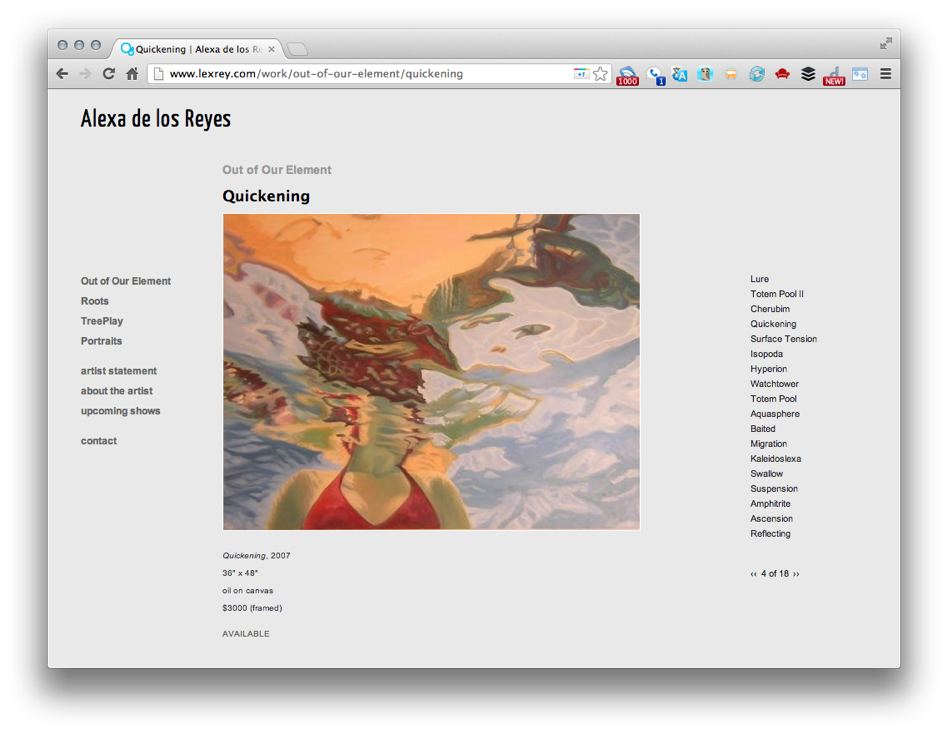Screen dimensions: 948x734
Task: Open the phone extension with 1 badge
Action: [x=655, y=75]
